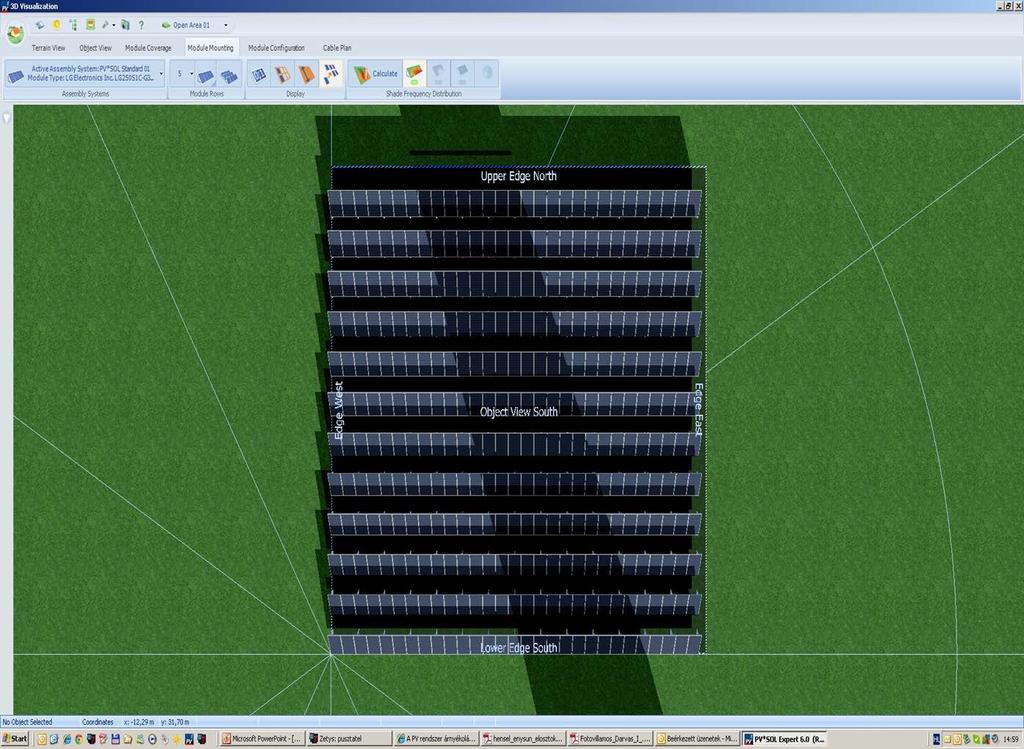Open the Terrain View tab
Image resolution: width=1024 pixels, height=749 pixels.
(48, 48)
